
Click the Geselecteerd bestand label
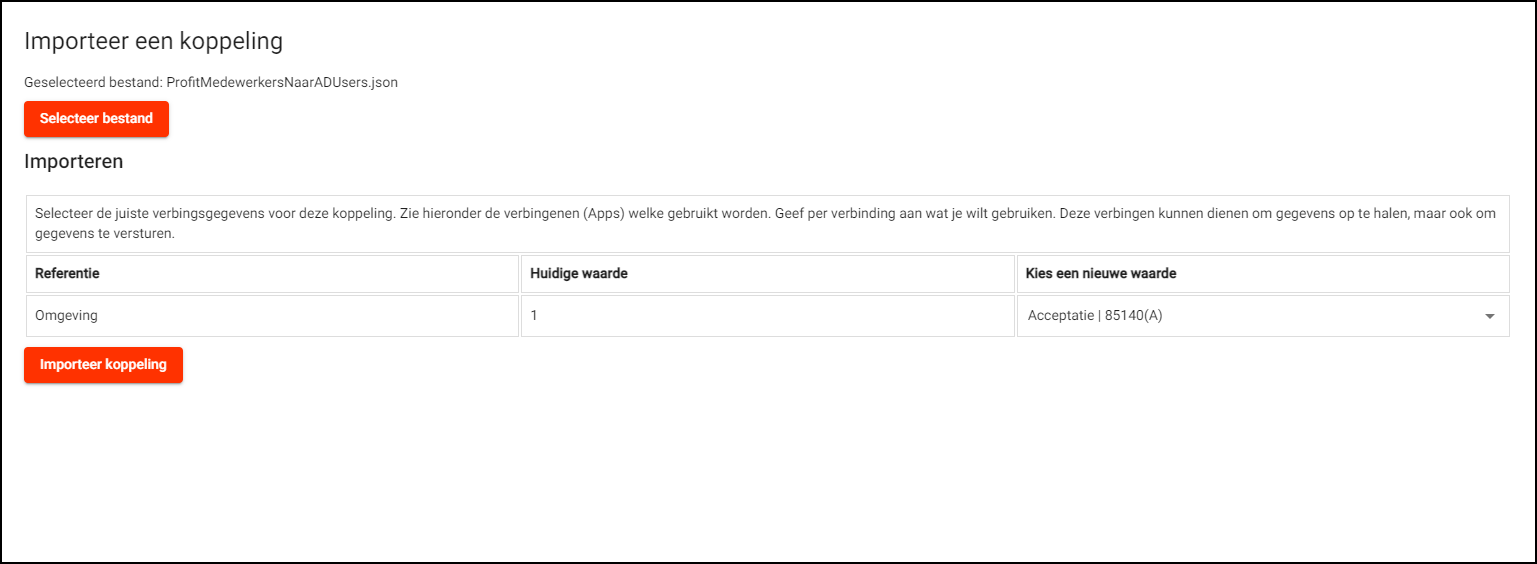click(93, 83)
